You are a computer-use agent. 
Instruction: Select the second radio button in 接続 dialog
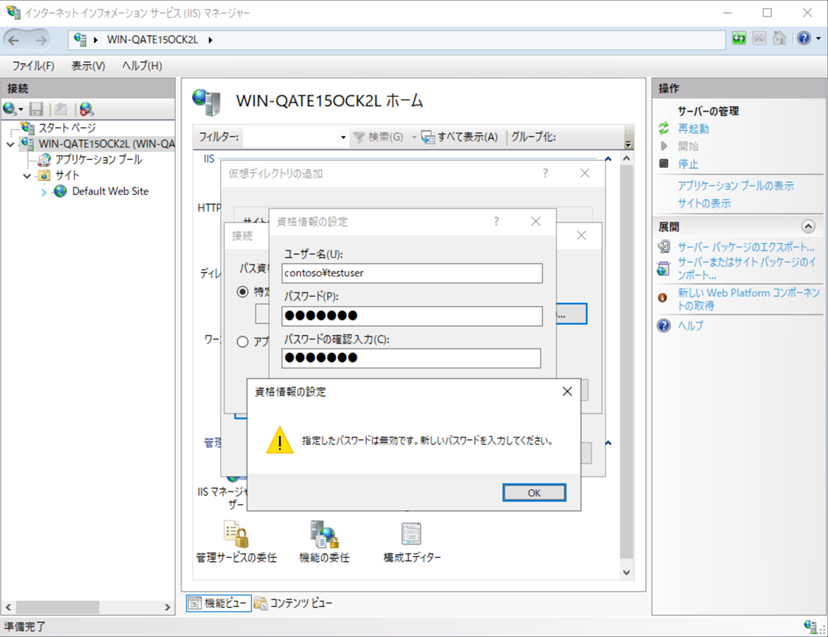point(242,341)
